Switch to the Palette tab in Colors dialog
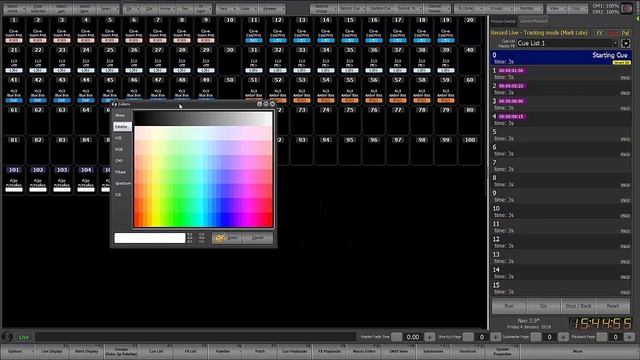This screenshot has width=640, height=360. pos(122,127)
